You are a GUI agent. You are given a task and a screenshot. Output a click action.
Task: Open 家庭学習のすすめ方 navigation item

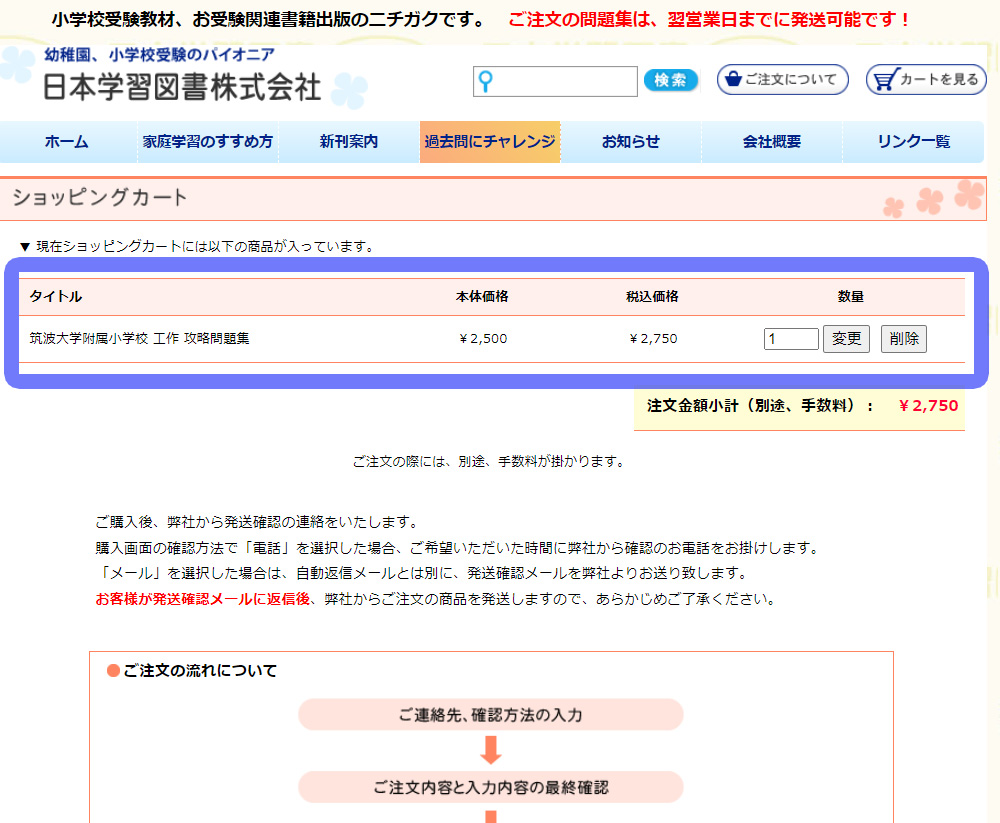pos(208,142)
